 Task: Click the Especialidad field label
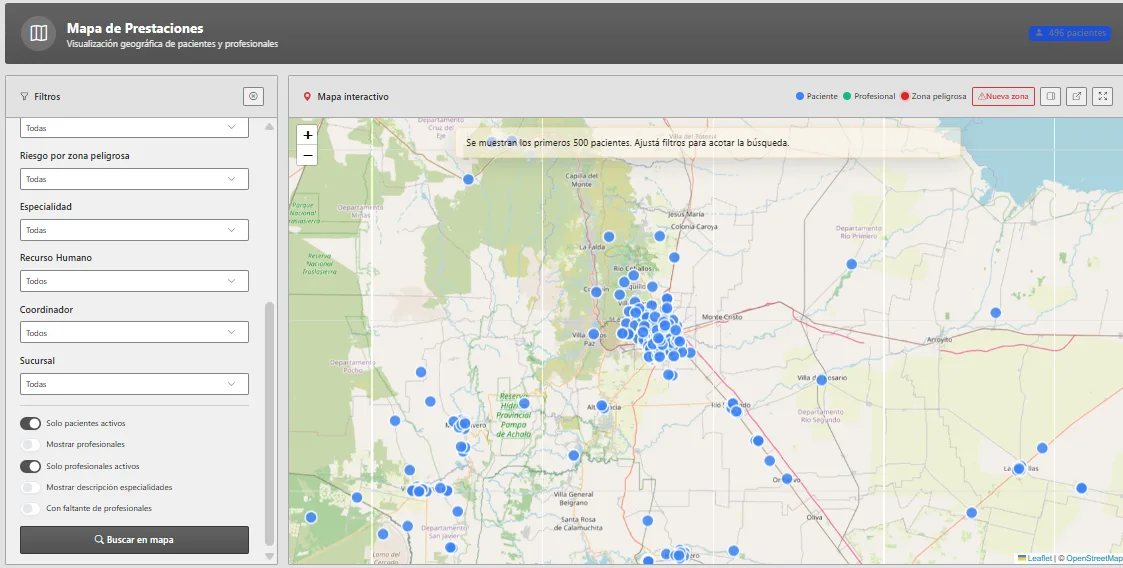[x=46, y=206]
